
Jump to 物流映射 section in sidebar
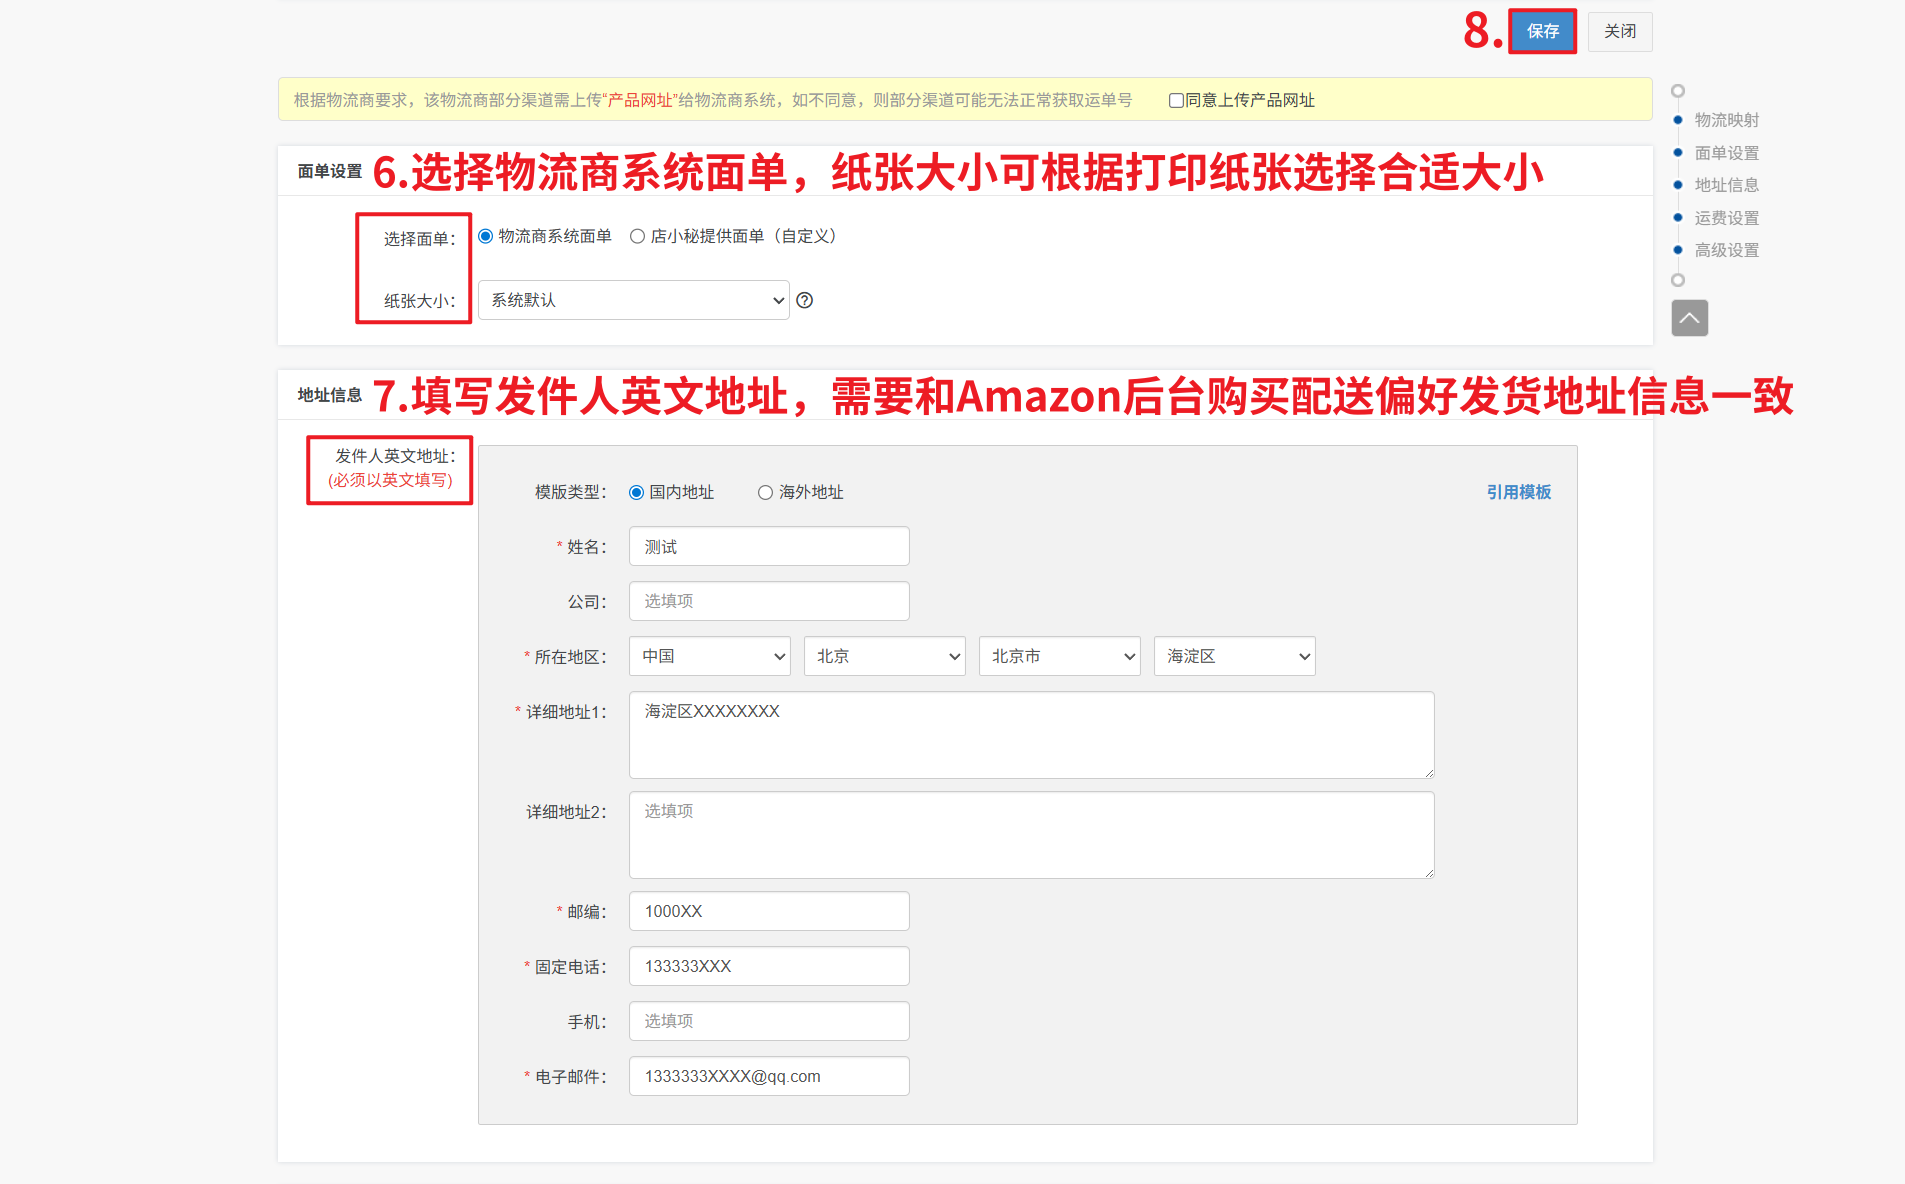1726,120
